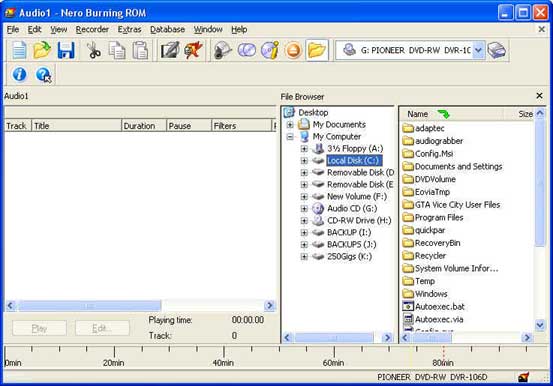Image resolution: width=553 pixels, height=386 pixels.
Task: Expand the Local Disk (C:) node
Action: click(304, 161)
